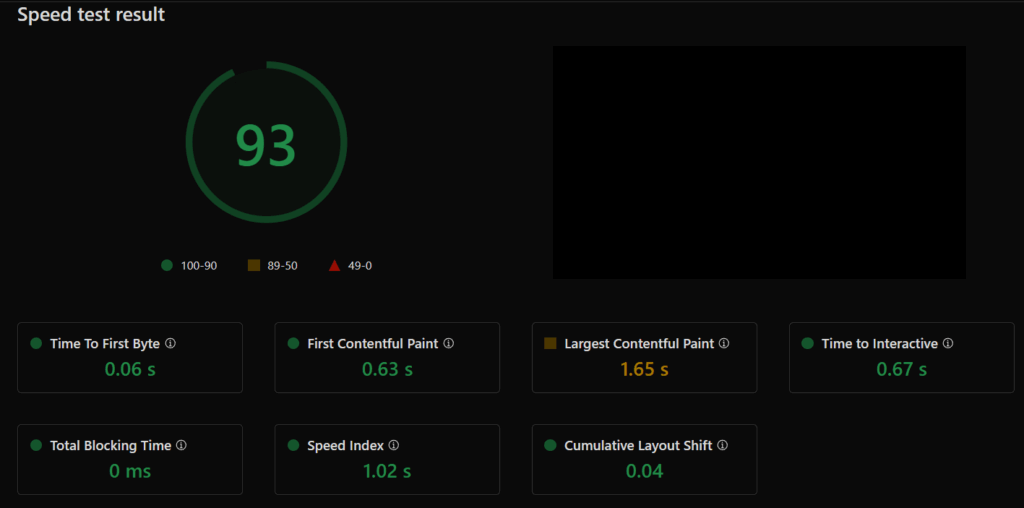Click orange square legend marker for 89-50
This screenshot has width=1024, height=508.
pos(254,265)
